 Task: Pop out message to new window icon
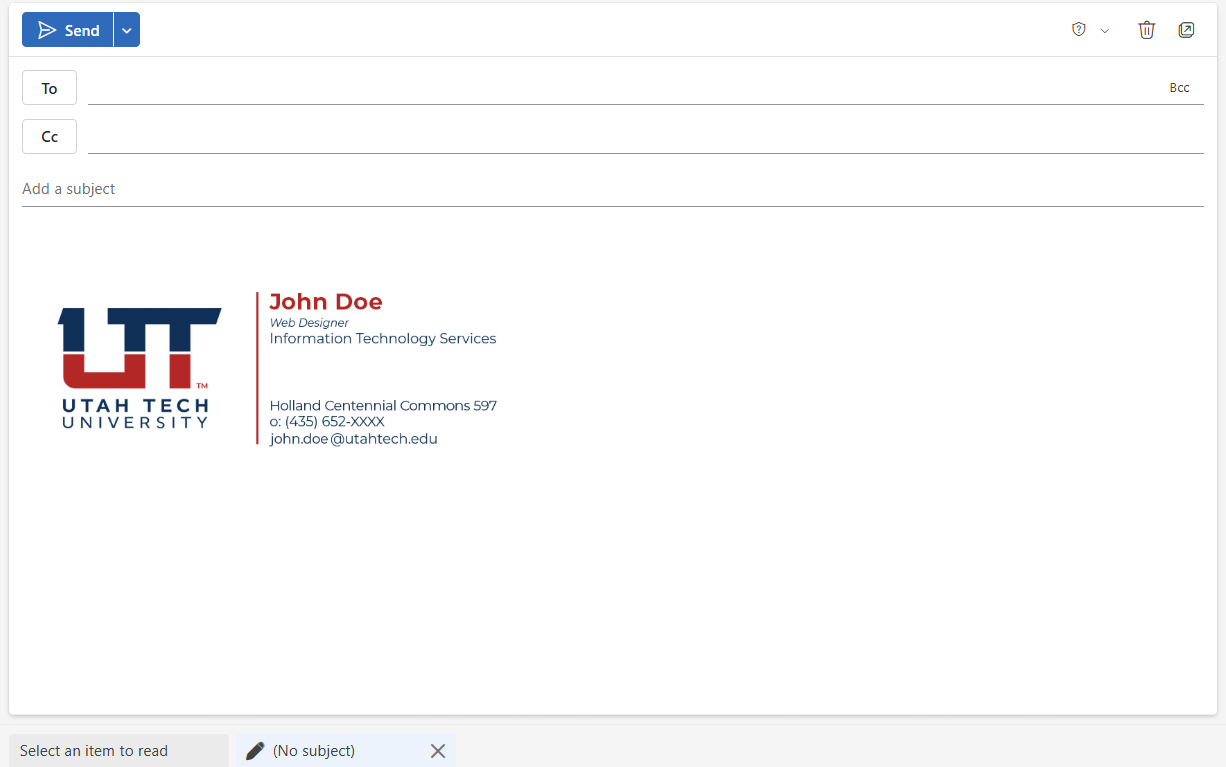1186,30
